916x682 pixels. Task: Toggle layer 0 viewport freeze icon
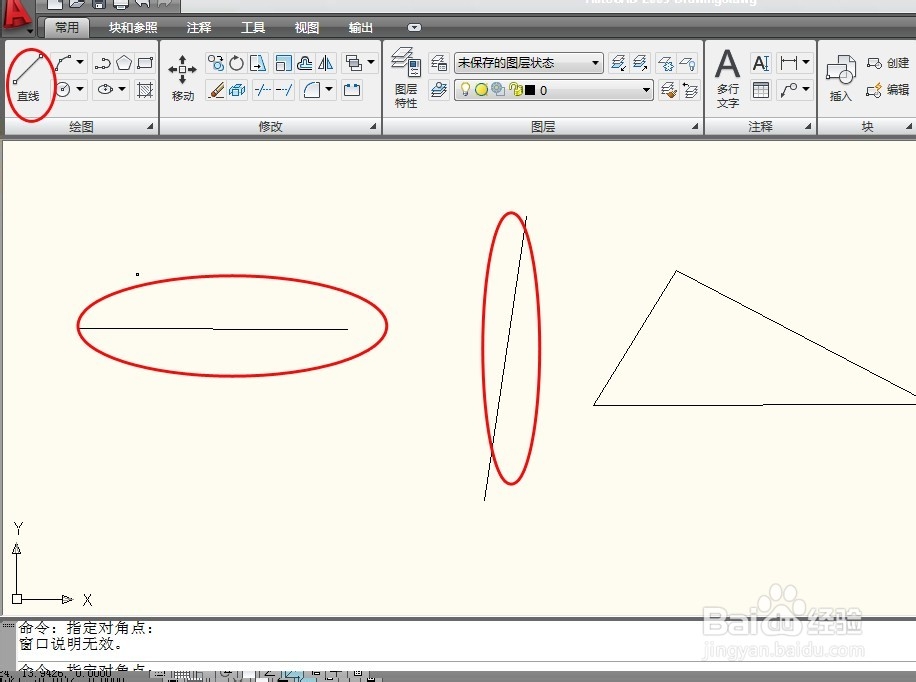tap(497, 89)
